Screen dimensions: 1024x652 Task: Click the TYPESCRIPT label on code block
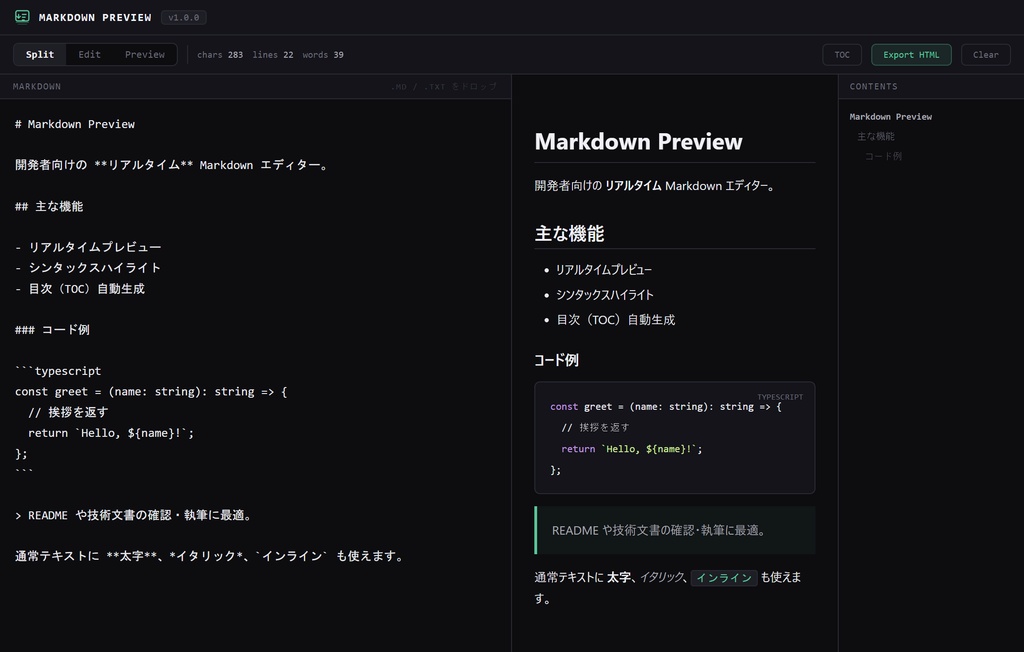click(780, 397)
